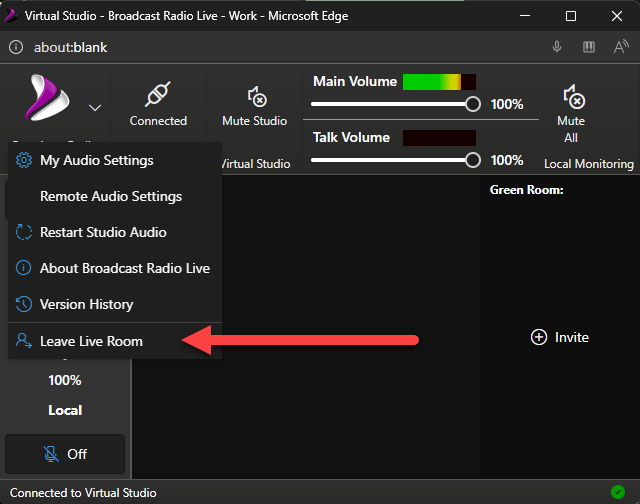Maximize the Virtual Studio window
Screen dimensions: 640x504
coord(571,16)
